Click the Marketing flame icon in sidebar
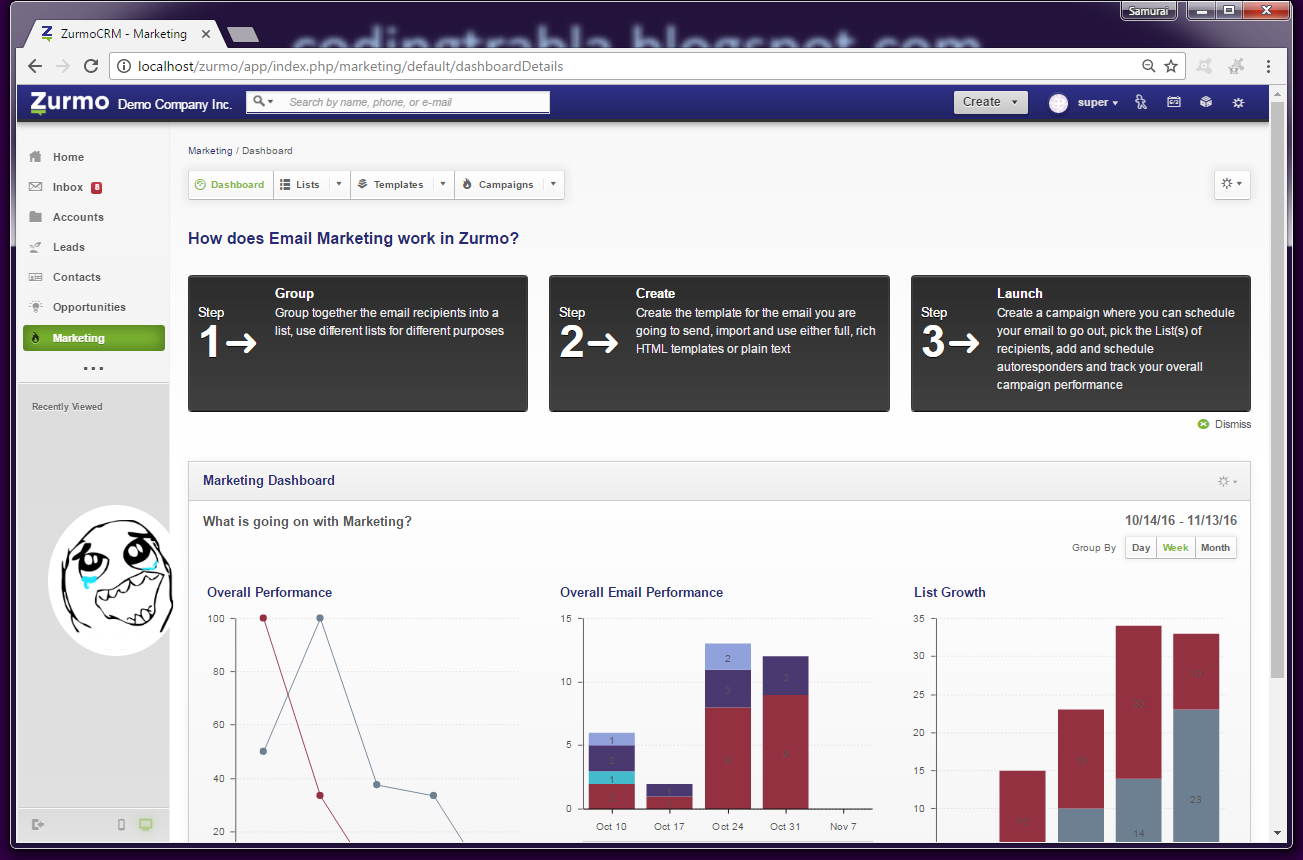This screenshot has width=1303, height=860. [x=36, y=338]
